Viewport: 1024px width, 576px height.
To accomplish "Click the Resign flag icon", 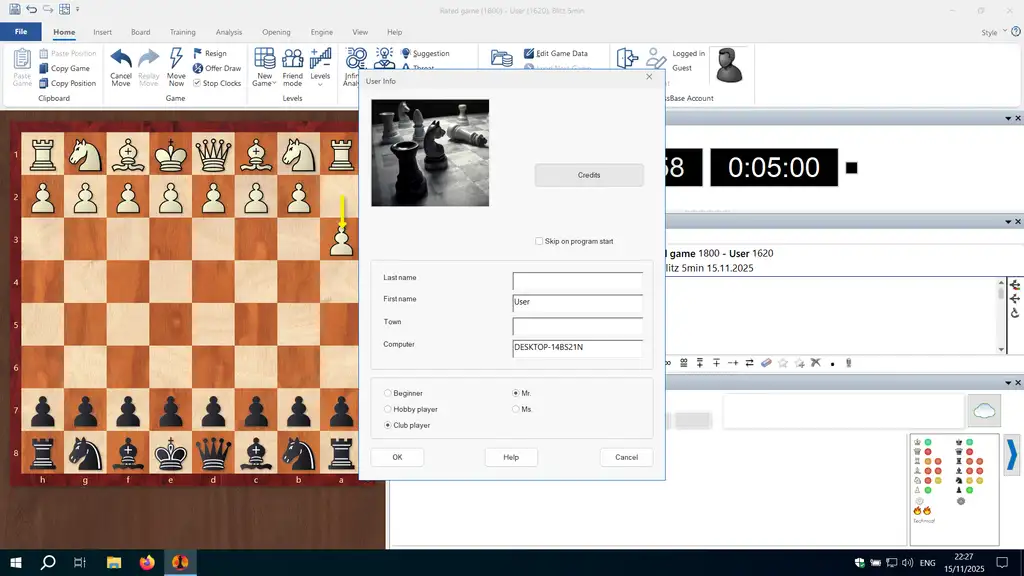I will (x=198, y=53).
